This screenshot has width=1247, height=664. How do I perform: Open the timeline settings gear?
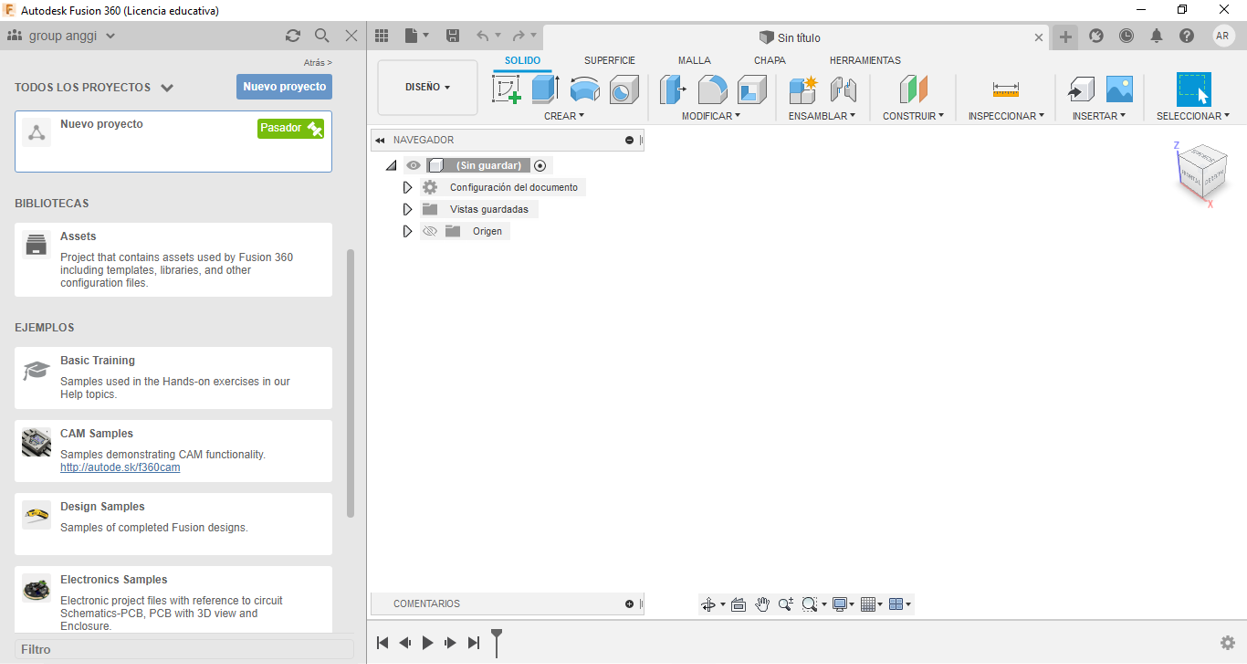point(1228,643)
